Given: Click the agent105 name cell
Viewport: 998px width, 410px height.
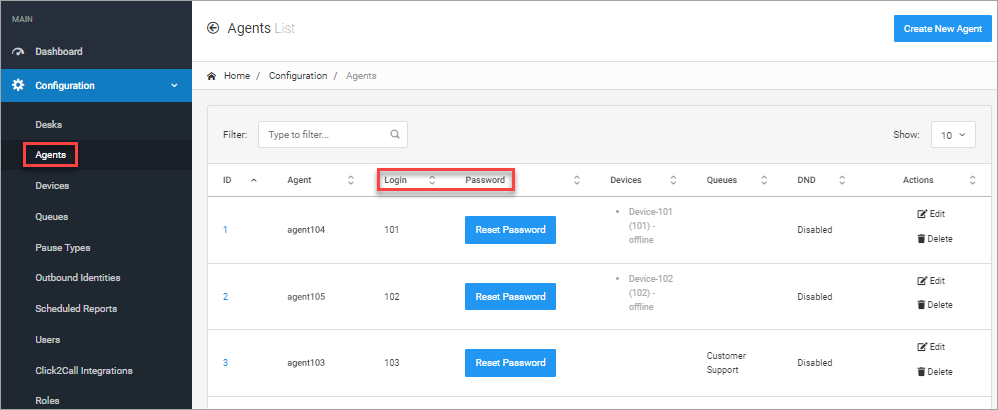Looking at the screenshot, I should point(306,297).
